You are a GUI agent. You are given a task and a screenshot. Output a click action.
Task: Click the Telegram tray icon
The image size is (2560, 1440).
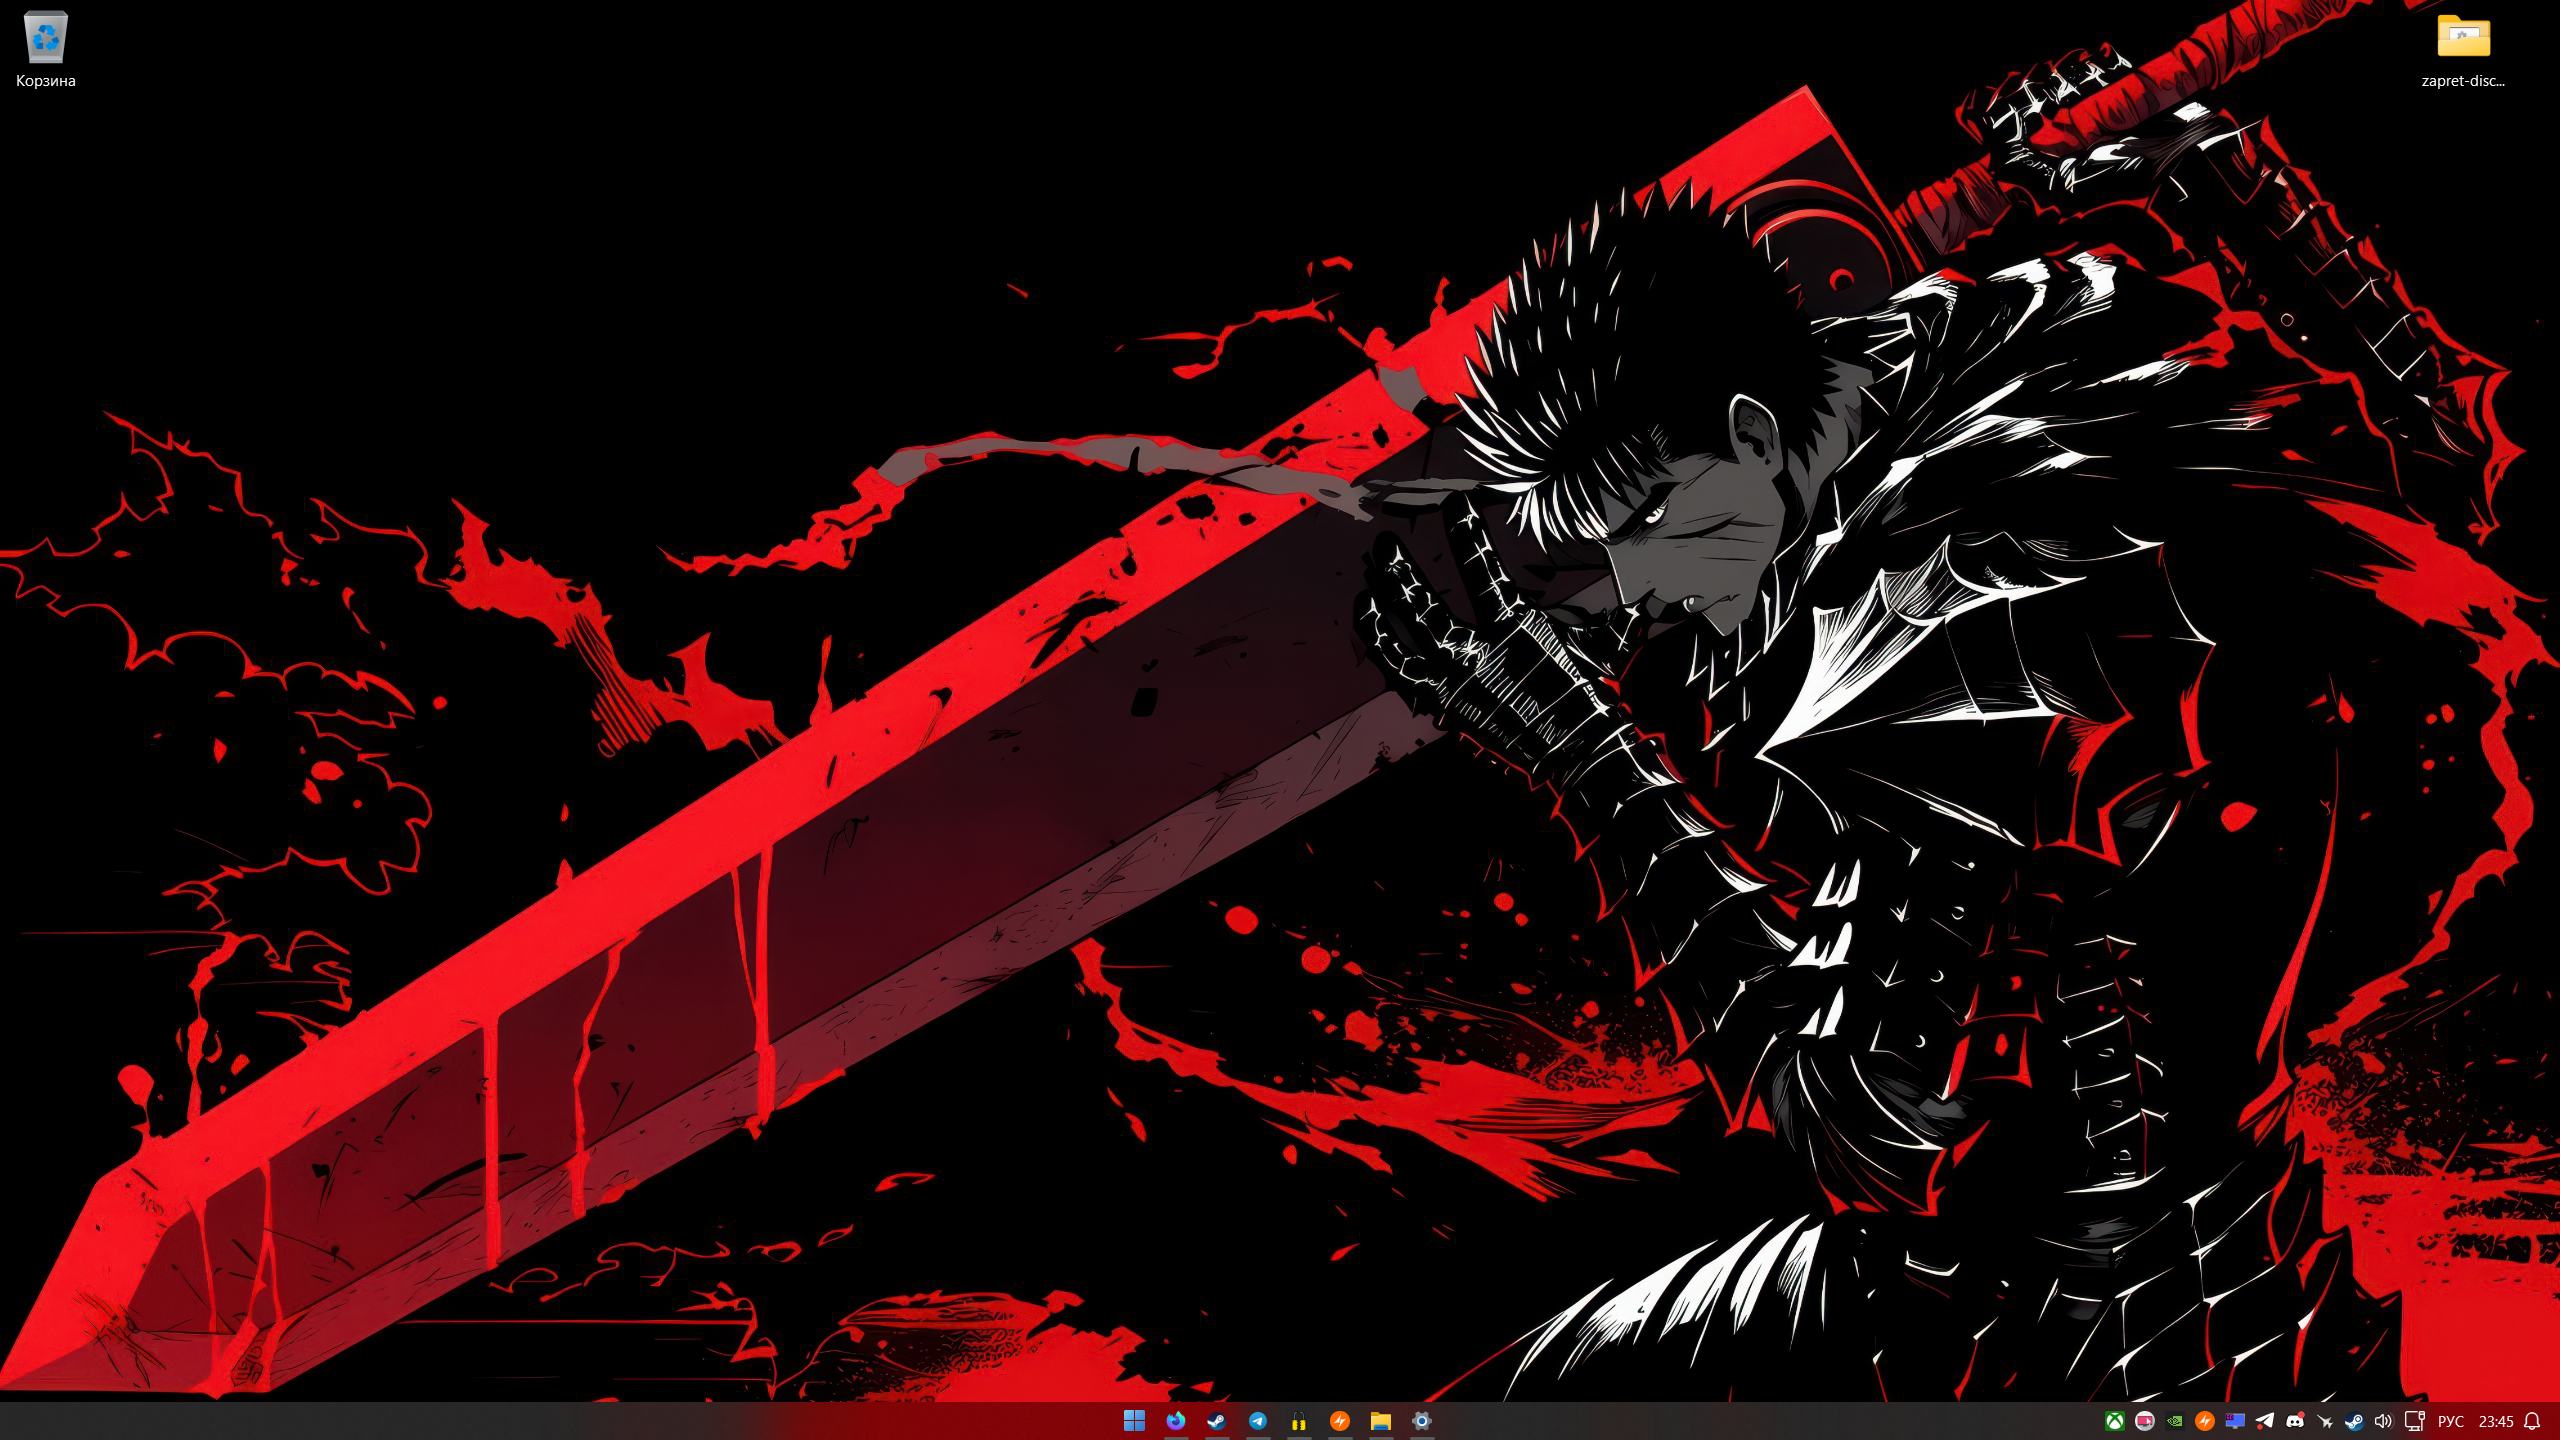2265,1421
